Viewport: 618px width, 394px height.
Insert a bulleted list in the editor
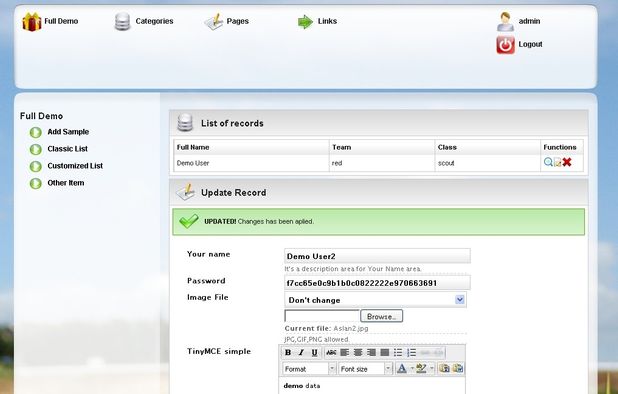[x=398, y=353]
